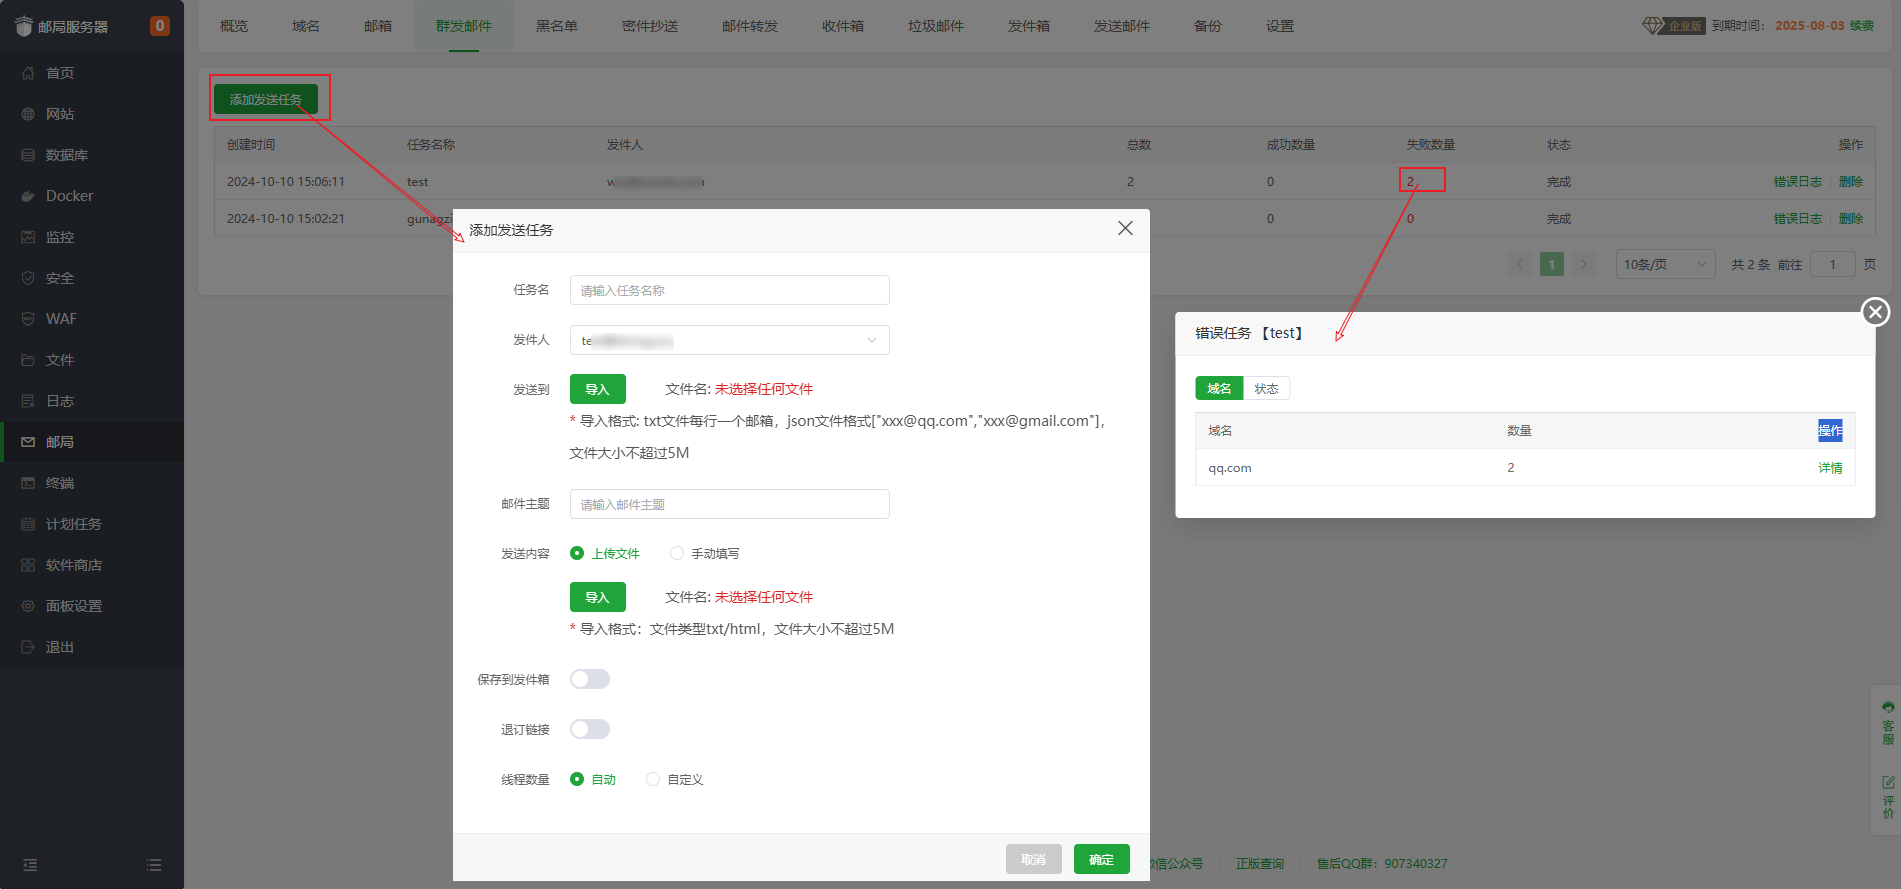Screen dimensions: 1901x889
Task: Go to next page arrow in pagination
Action: tap(1583, 265)
